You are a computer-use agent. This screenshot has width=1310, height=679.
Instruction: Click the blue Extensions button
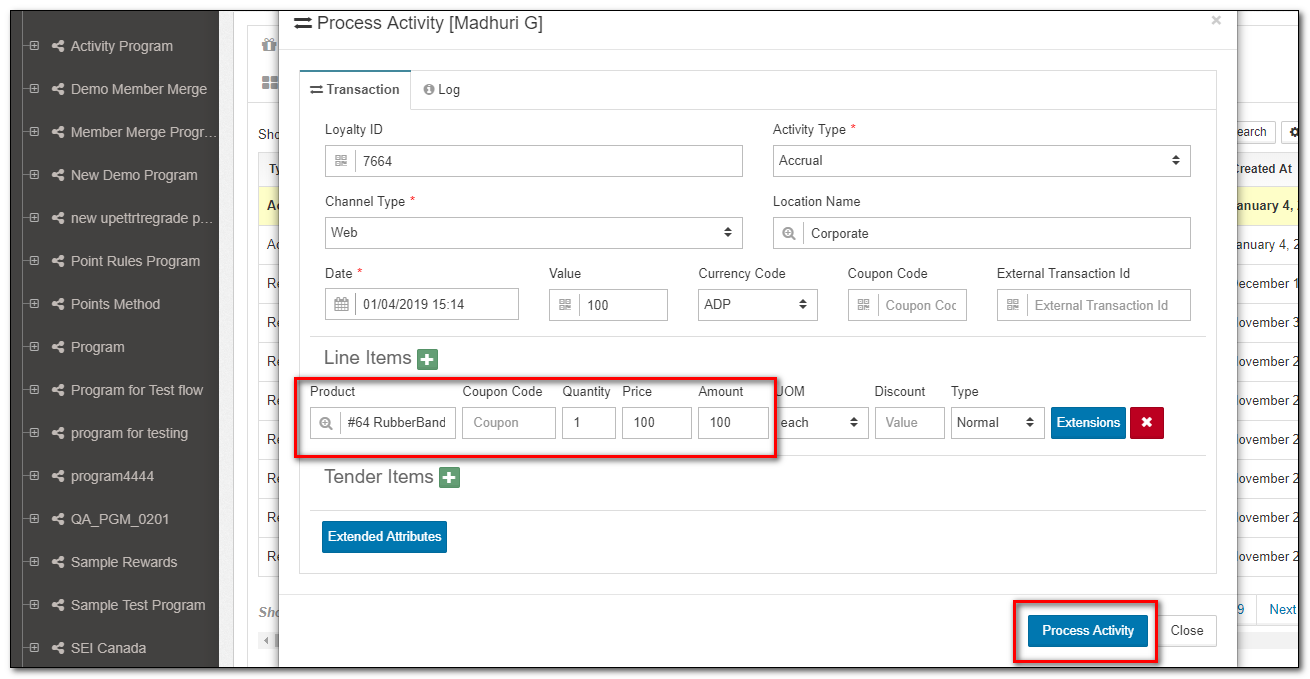pyautogui.click(x=1087, y=423)
